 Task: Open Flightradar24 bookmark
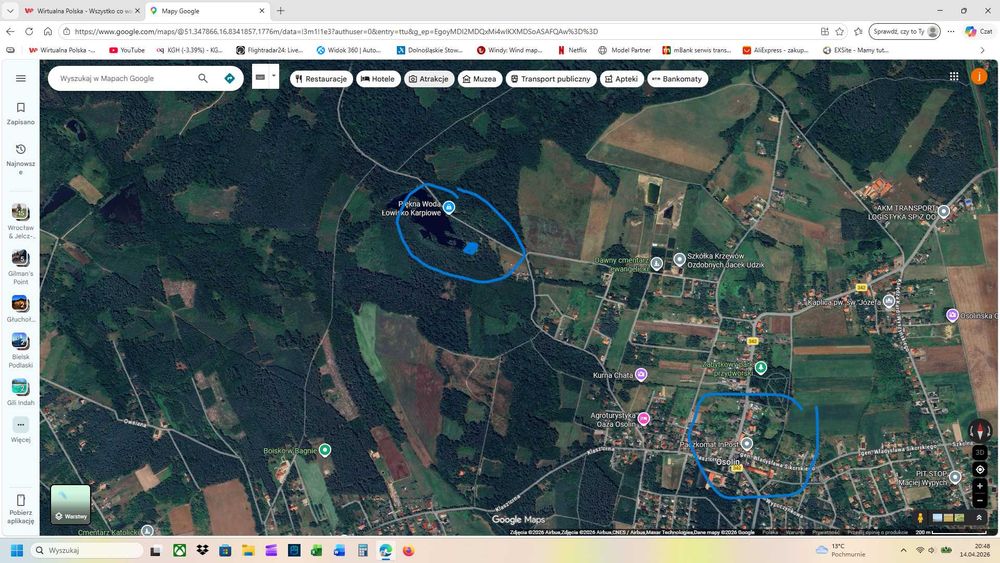coord(269,50)
